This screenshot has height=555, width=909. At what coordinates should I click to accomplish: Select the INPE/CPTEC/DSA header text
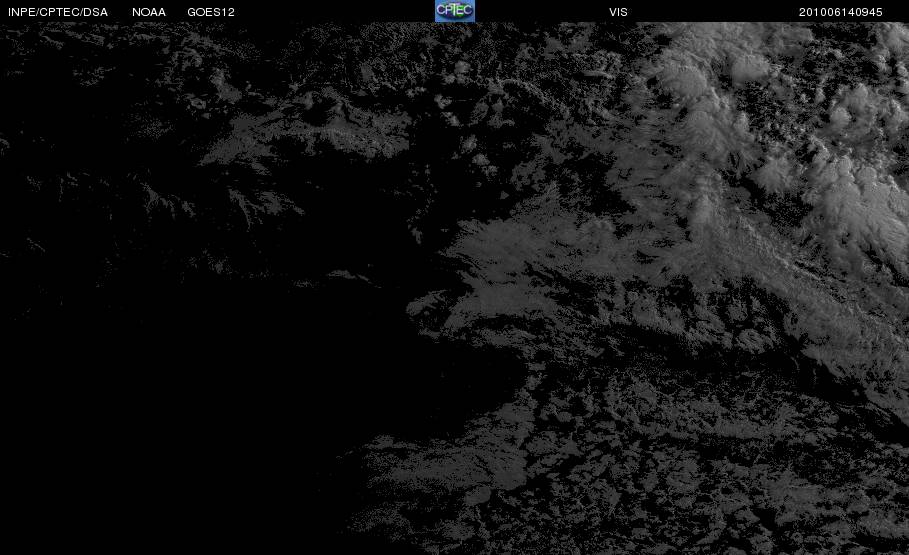(x=58, y=12)
